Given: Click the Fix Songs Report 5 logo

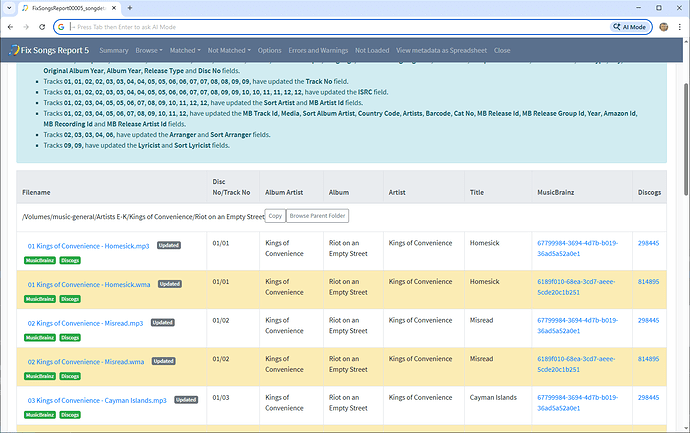Looking at the screenshot, I should [50, 50].
